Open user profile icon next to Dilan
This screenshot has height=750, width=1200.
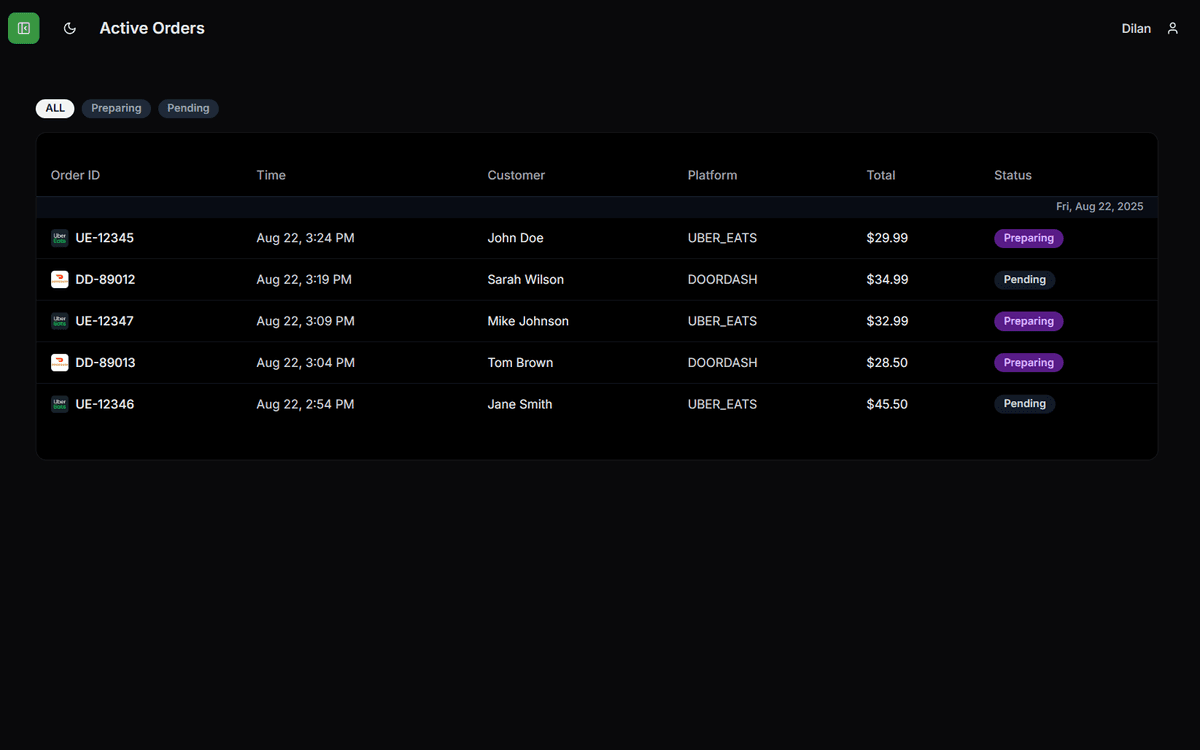[1173, 28]
